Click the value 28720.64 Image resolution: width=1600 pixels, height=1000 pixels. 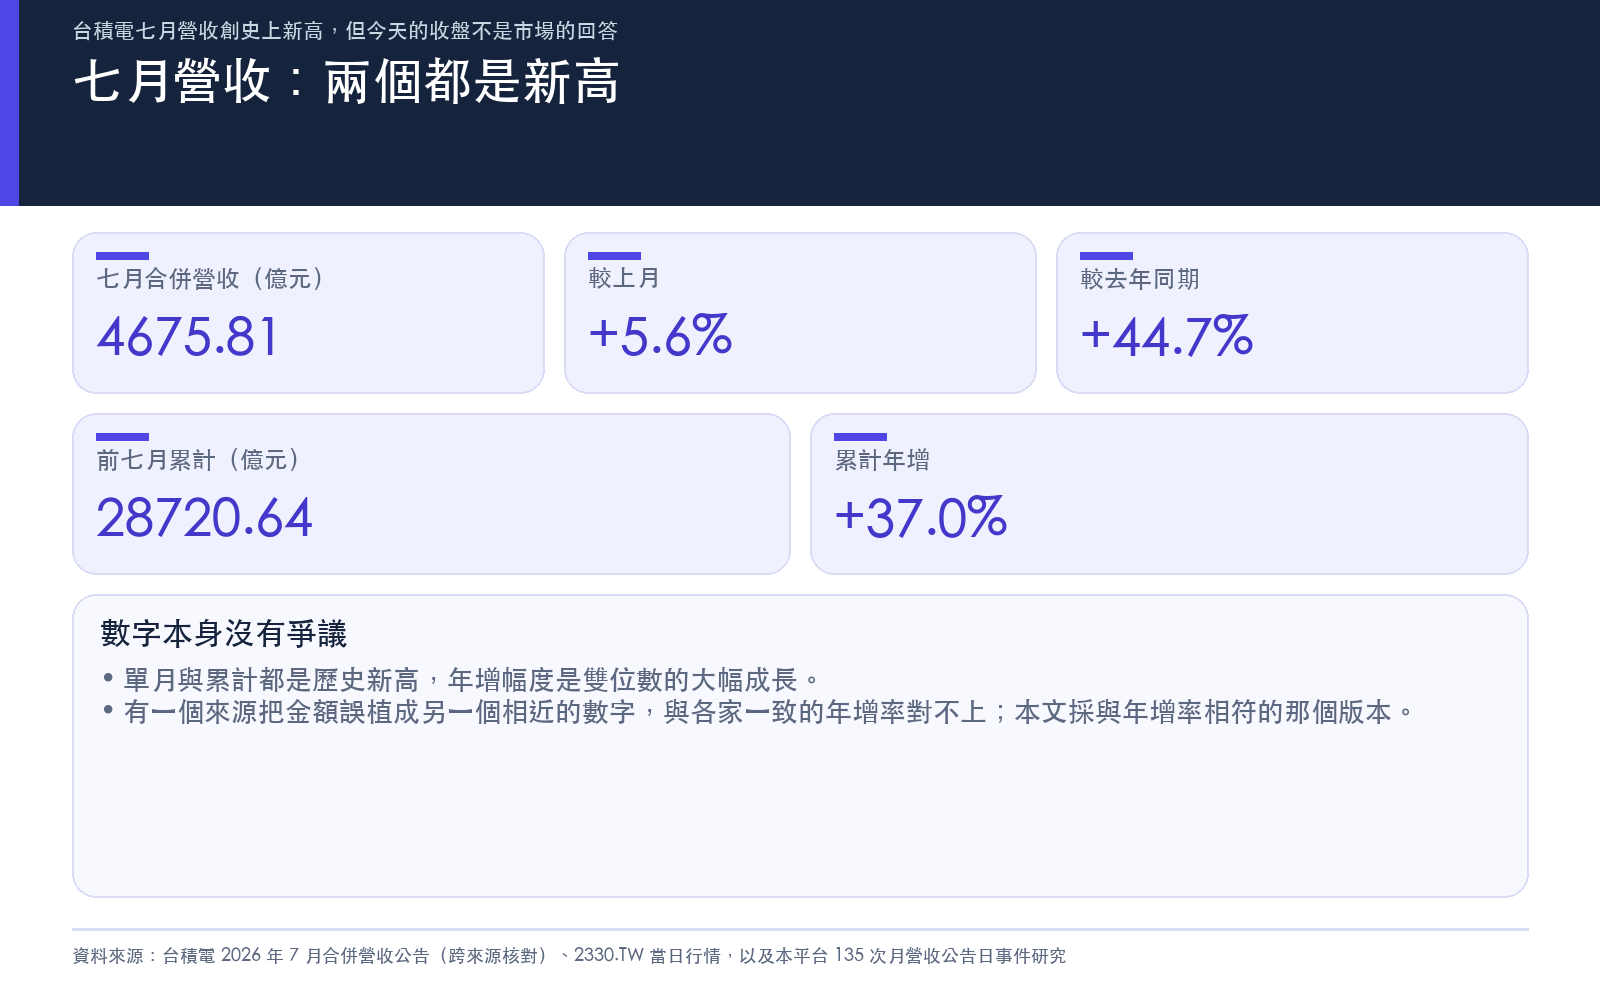point(204,517)
